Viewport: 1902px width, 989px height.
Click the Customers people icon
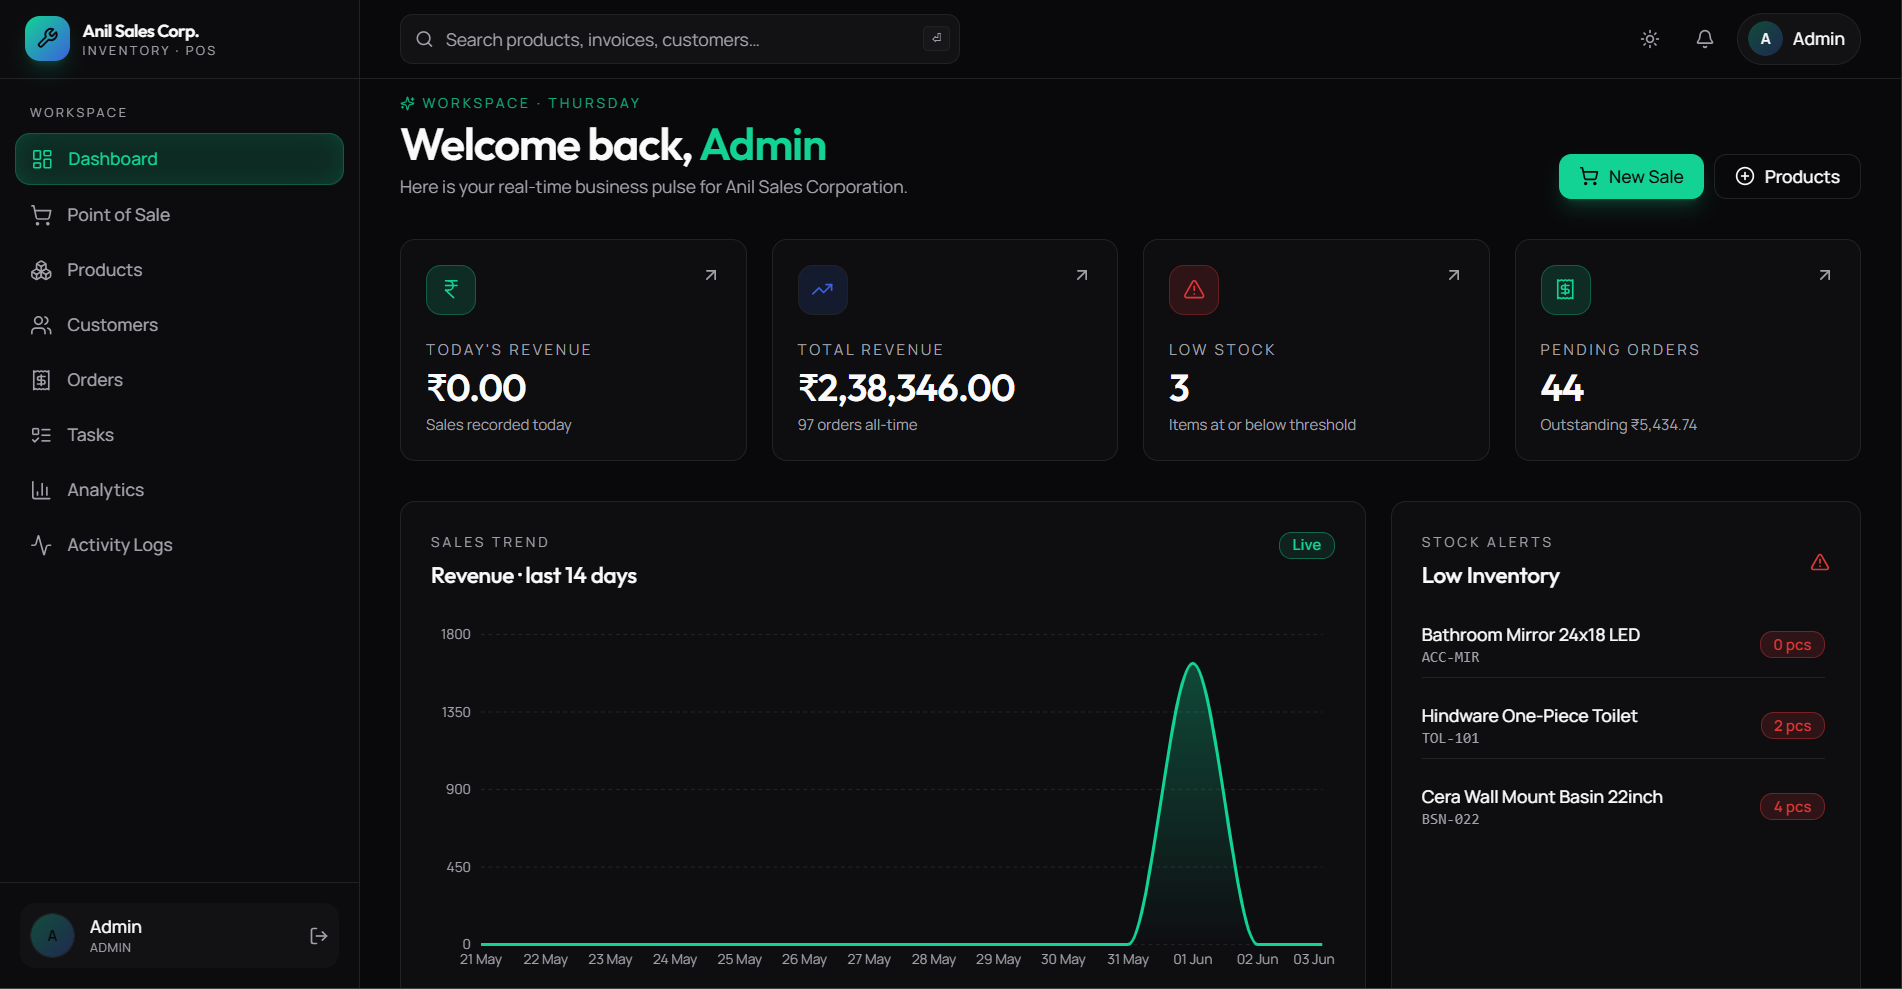click(x=41, y=325)
